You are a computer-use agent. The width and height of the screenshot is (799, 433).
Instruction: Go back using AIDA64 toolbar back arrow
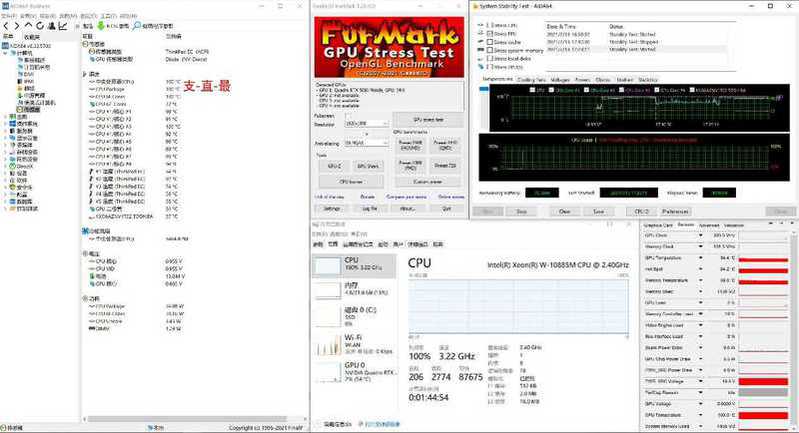[6, 25]
